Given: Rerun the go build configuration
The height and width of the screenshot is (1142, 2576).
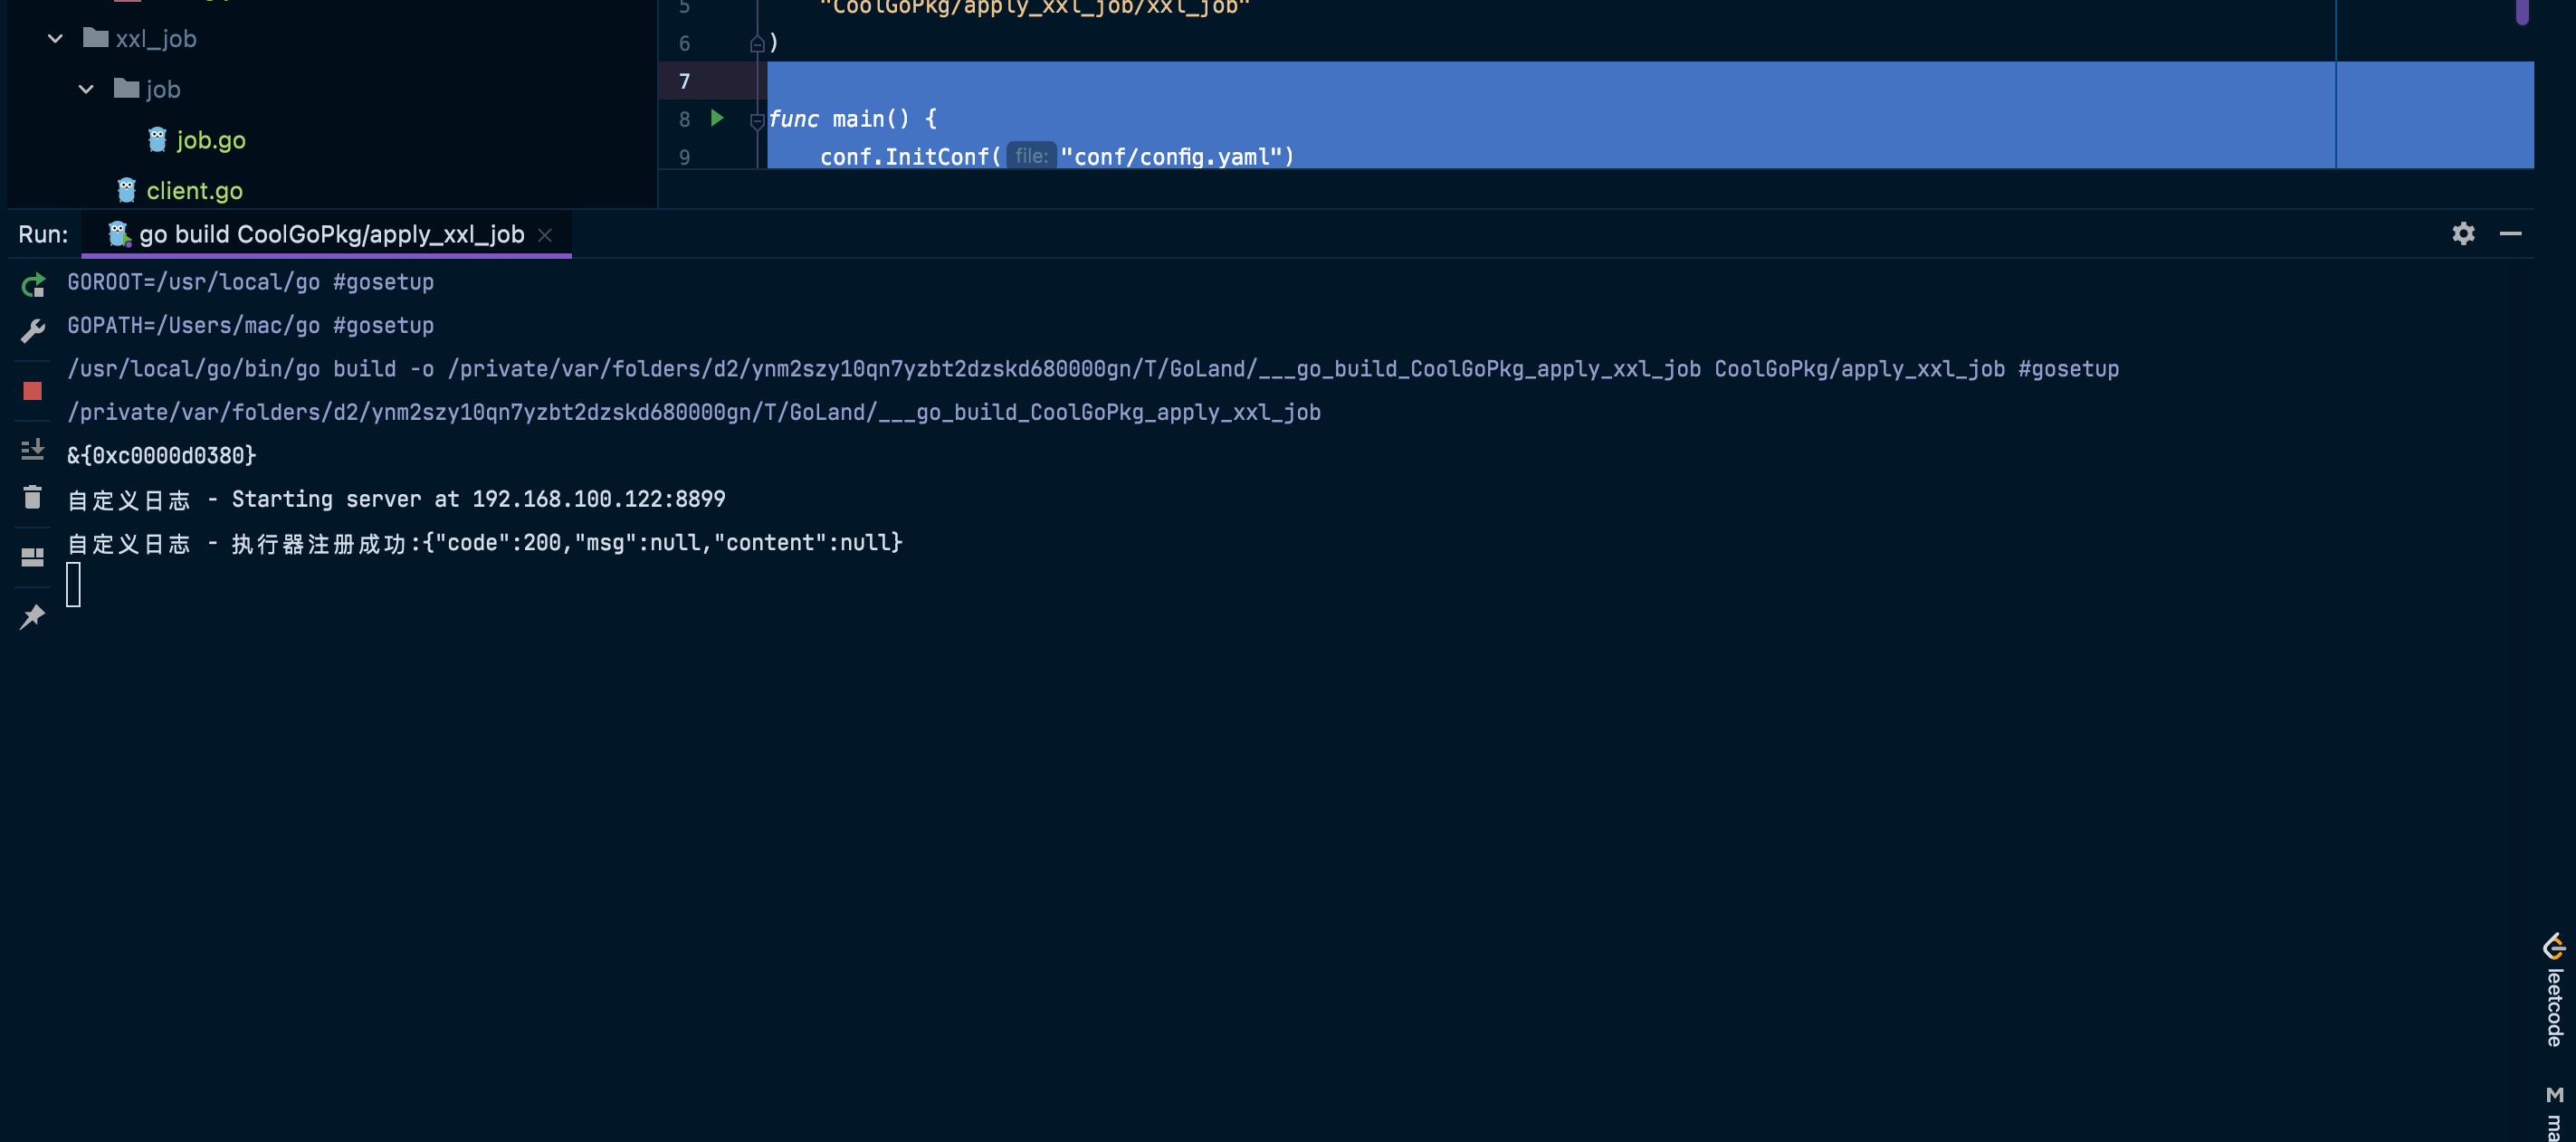Looking at the screenshot, I should point(33,285).
